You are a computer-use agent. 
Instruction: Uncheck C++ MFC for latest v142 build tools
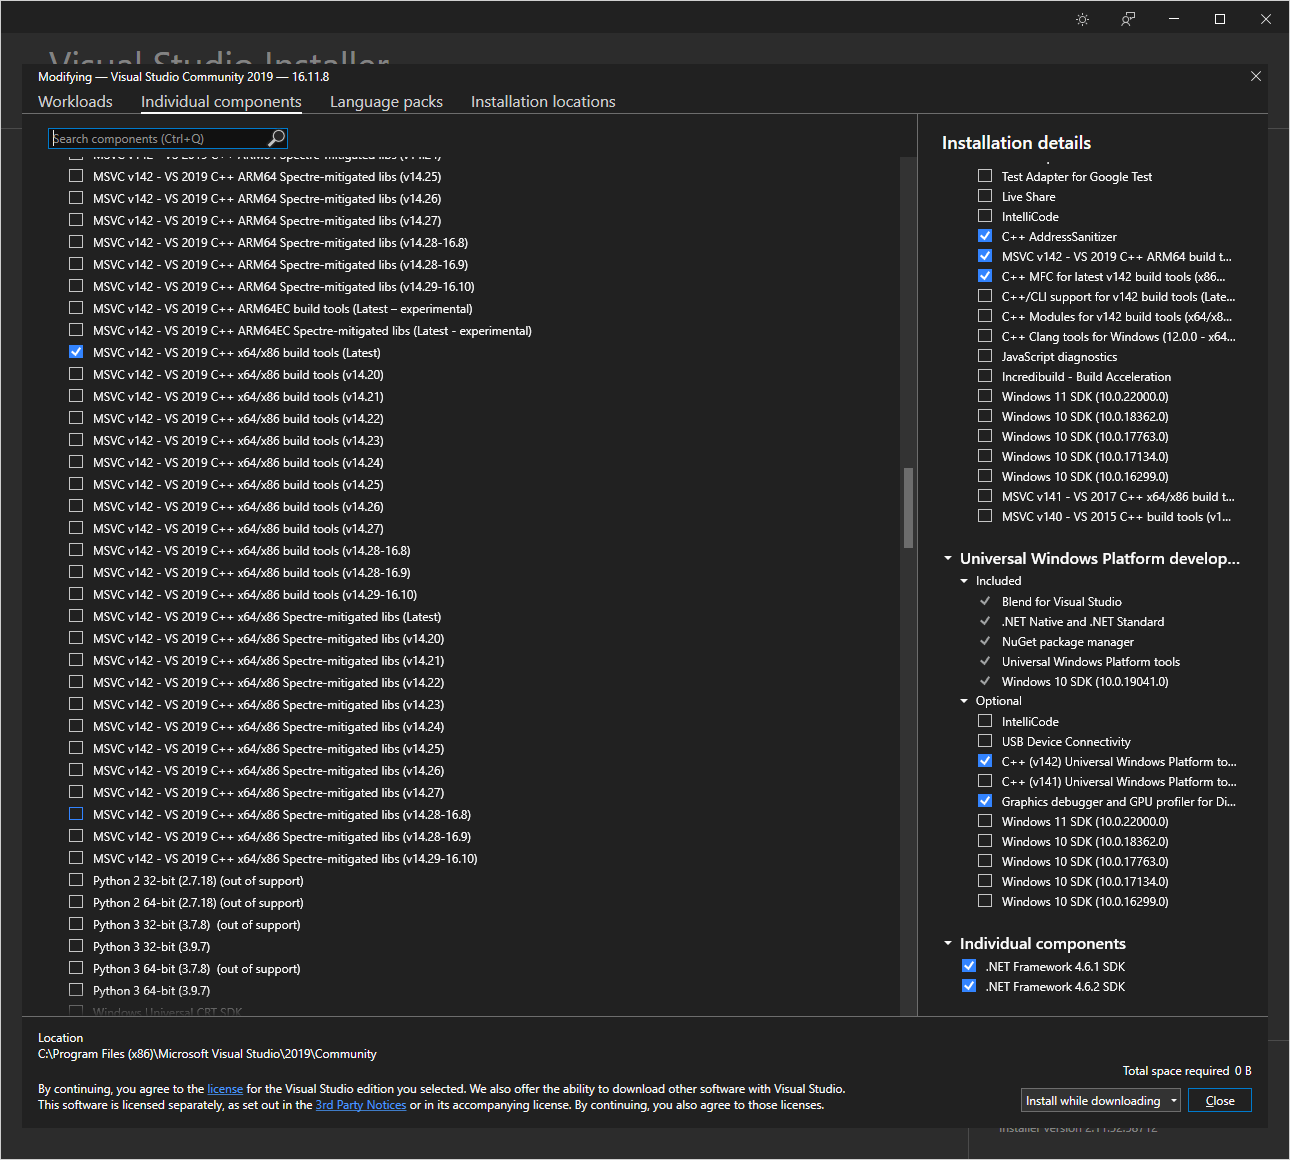pos(985,276)
